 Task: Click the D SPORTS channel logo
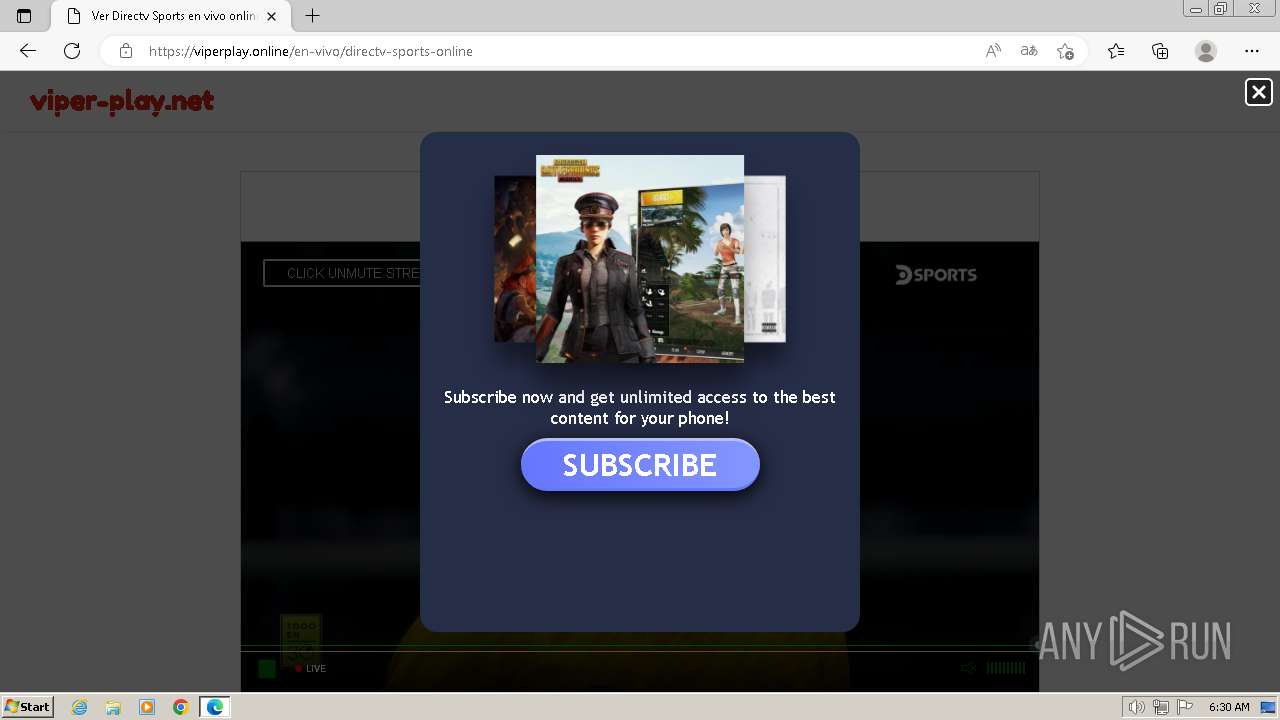click(x=936, y=275)
